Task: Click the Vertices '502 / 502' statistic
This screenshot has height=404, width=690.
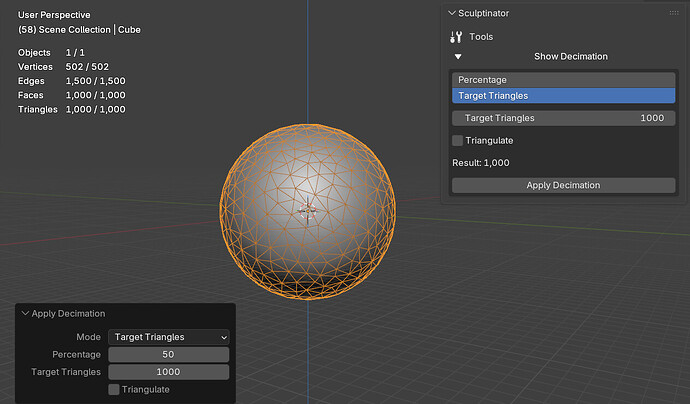Action: pyautogui.click(x=87, y=67)
